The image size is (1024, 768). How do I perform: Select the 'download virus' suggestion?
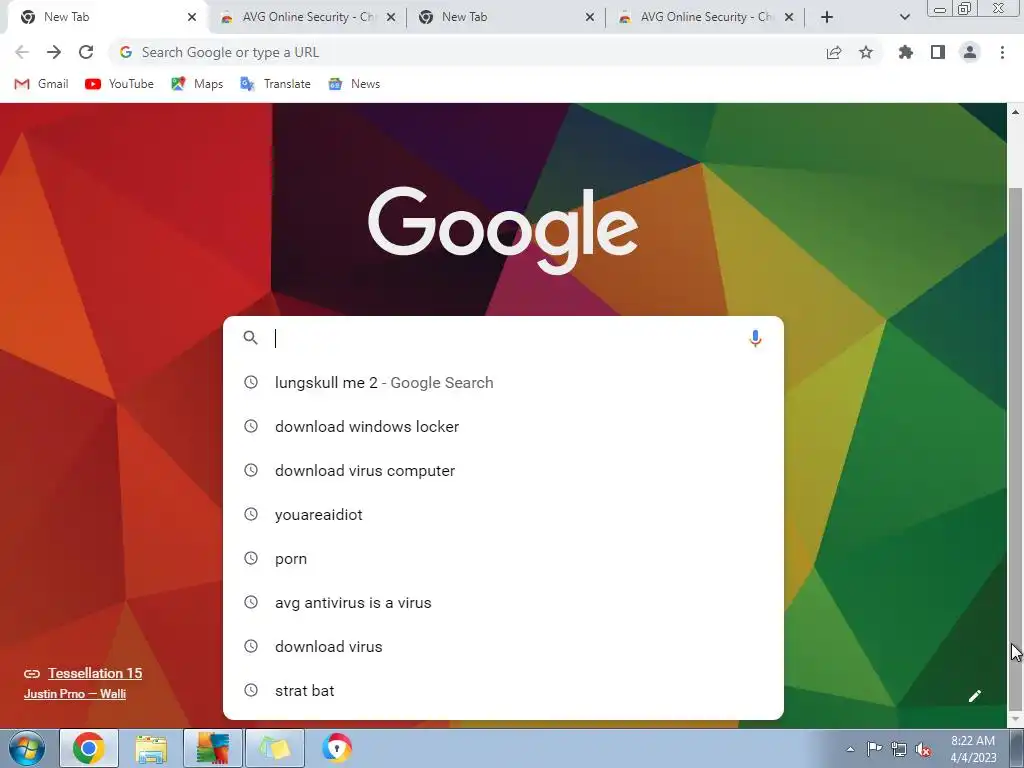point(503,647)
